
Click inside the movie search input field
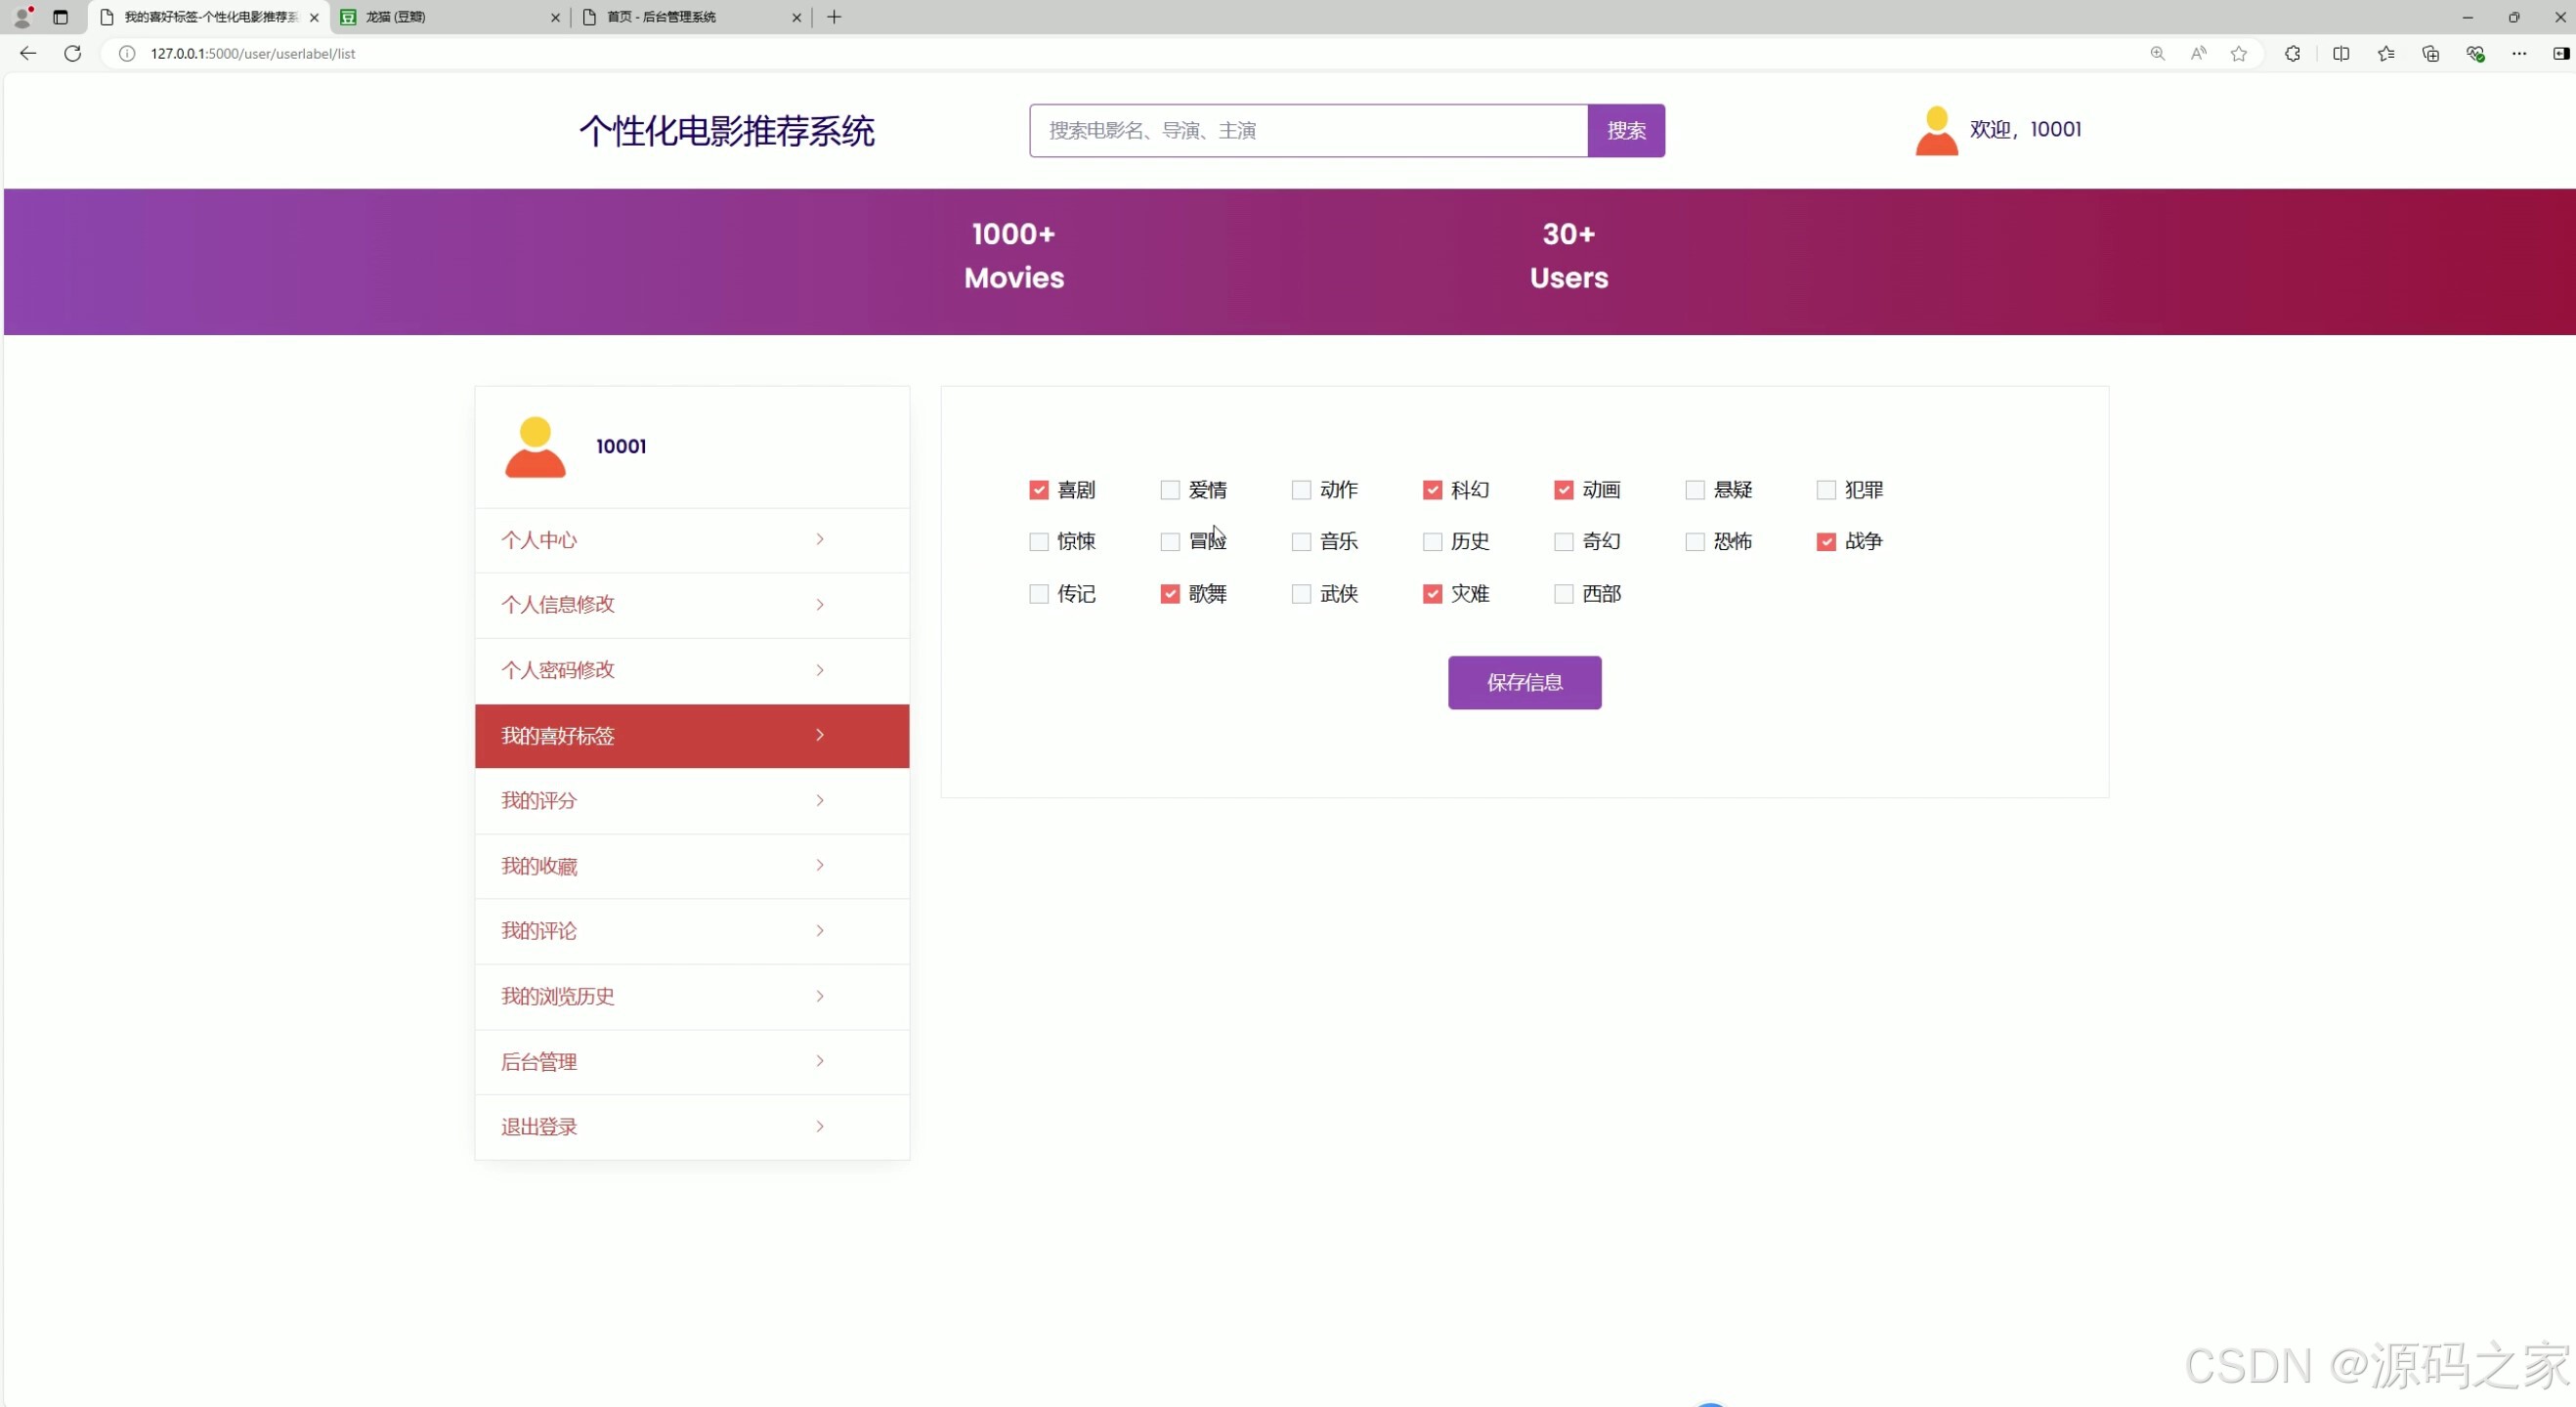tap(1300, 130)
